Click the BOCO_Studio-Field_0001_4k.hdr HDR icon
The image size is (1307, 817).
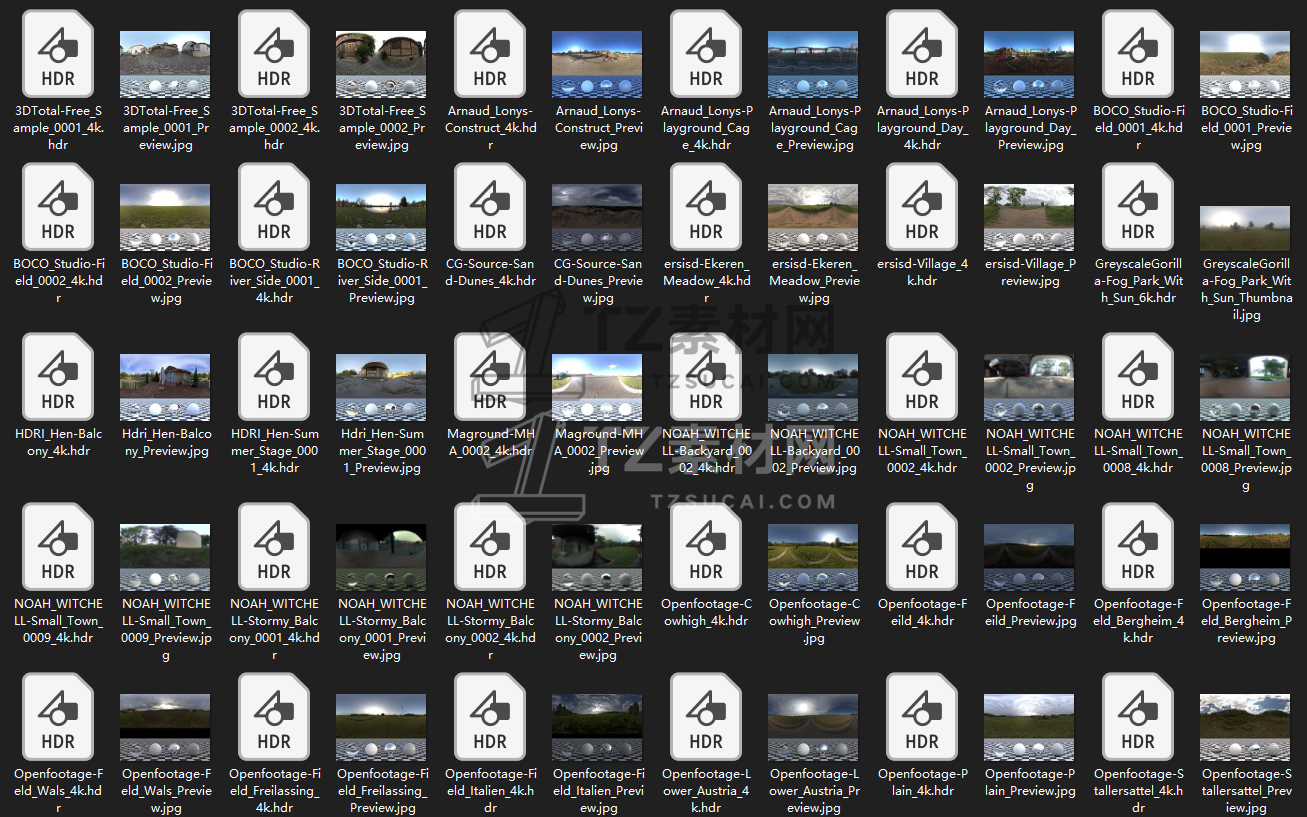(x=1138, y=55)
